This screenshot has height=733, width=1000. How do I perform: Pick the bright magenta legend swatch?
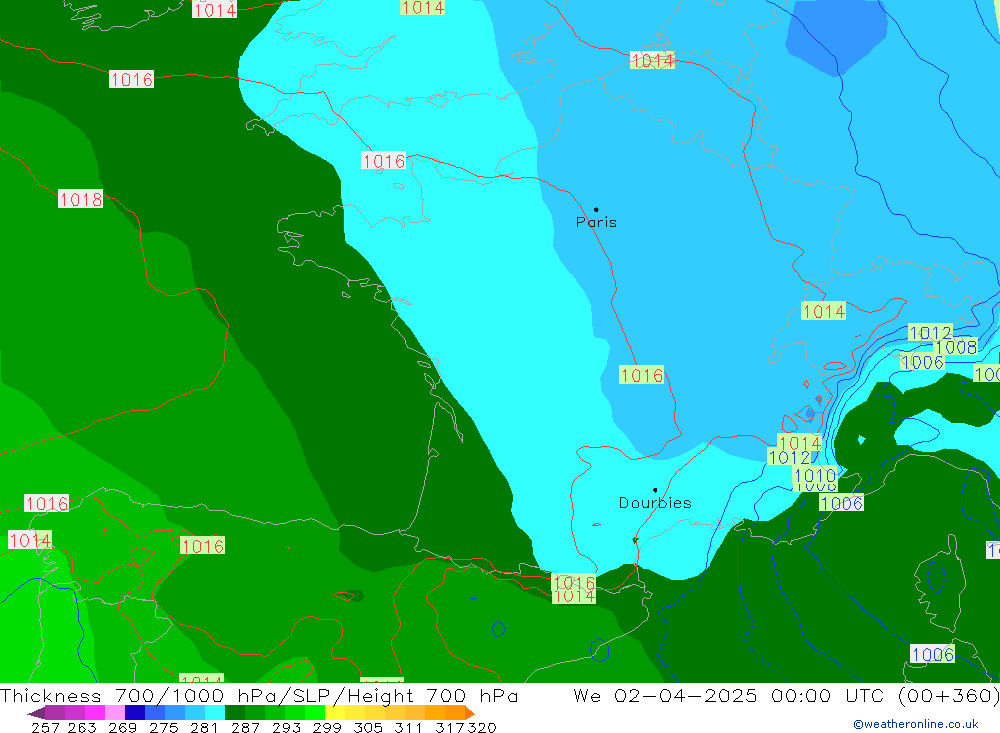[95, 713]
